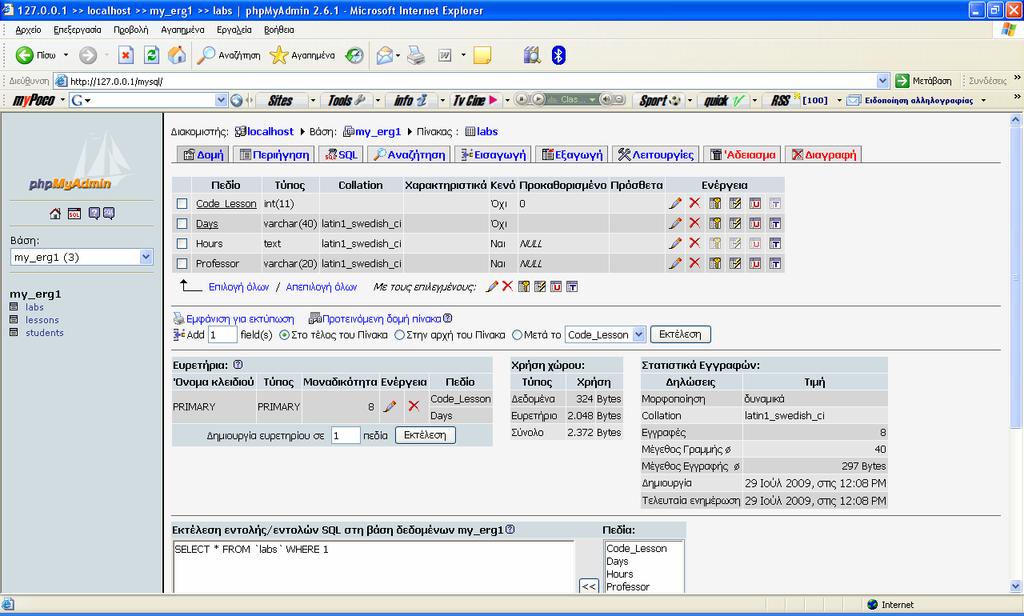Check the Professor field checkbox
Screen dimensions: 1024x616
(182, 264)
